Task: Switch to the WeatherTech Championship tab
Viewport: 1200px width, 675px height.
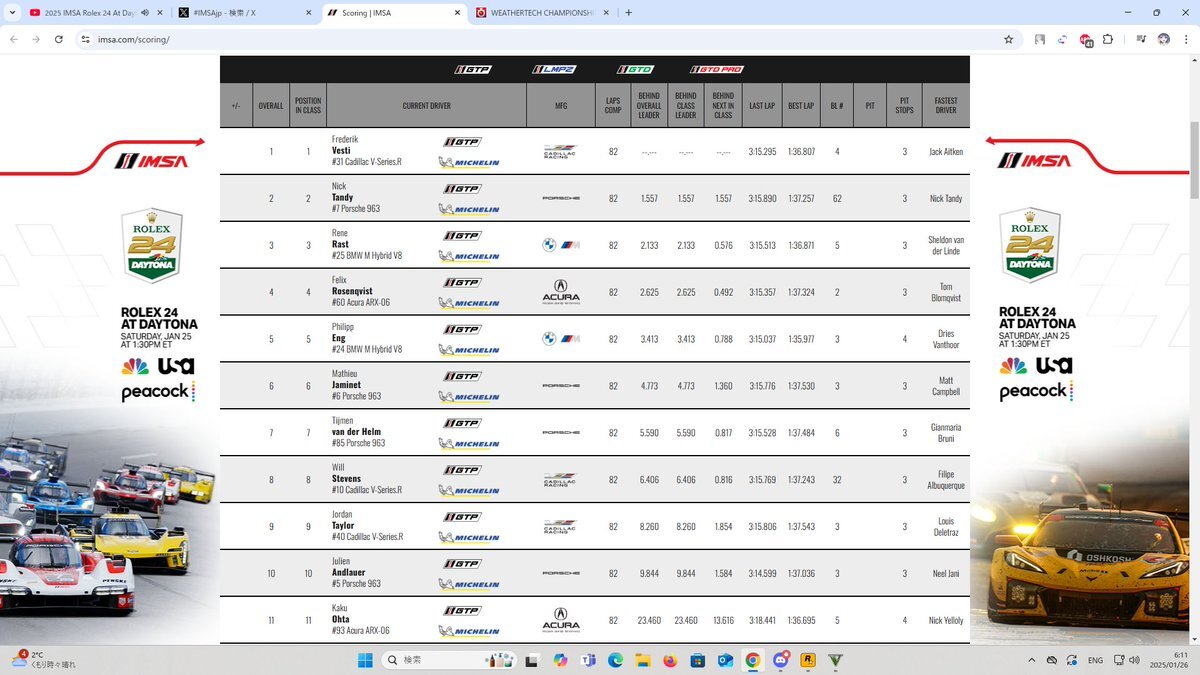Action: point(540,13)
